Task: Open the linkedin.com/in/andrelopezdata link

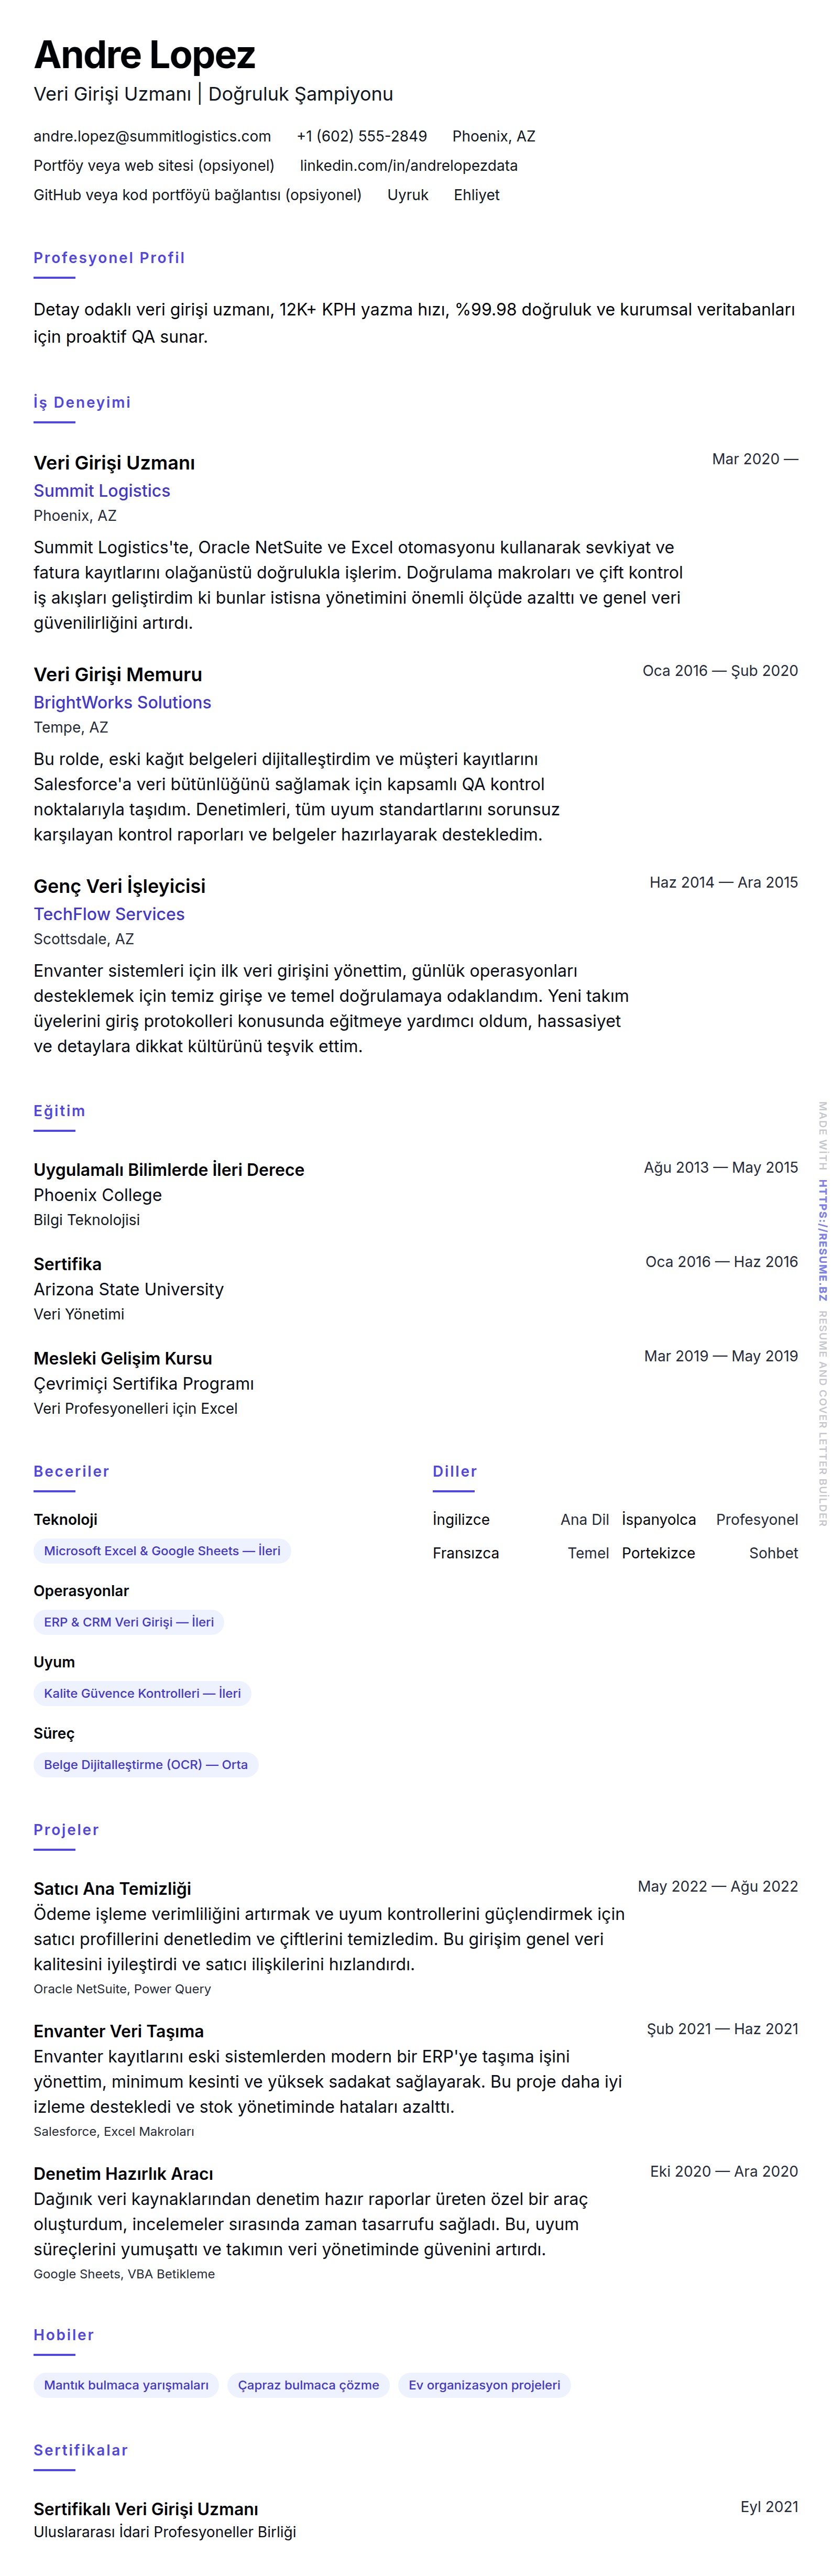Action: (x=408, y=166)
